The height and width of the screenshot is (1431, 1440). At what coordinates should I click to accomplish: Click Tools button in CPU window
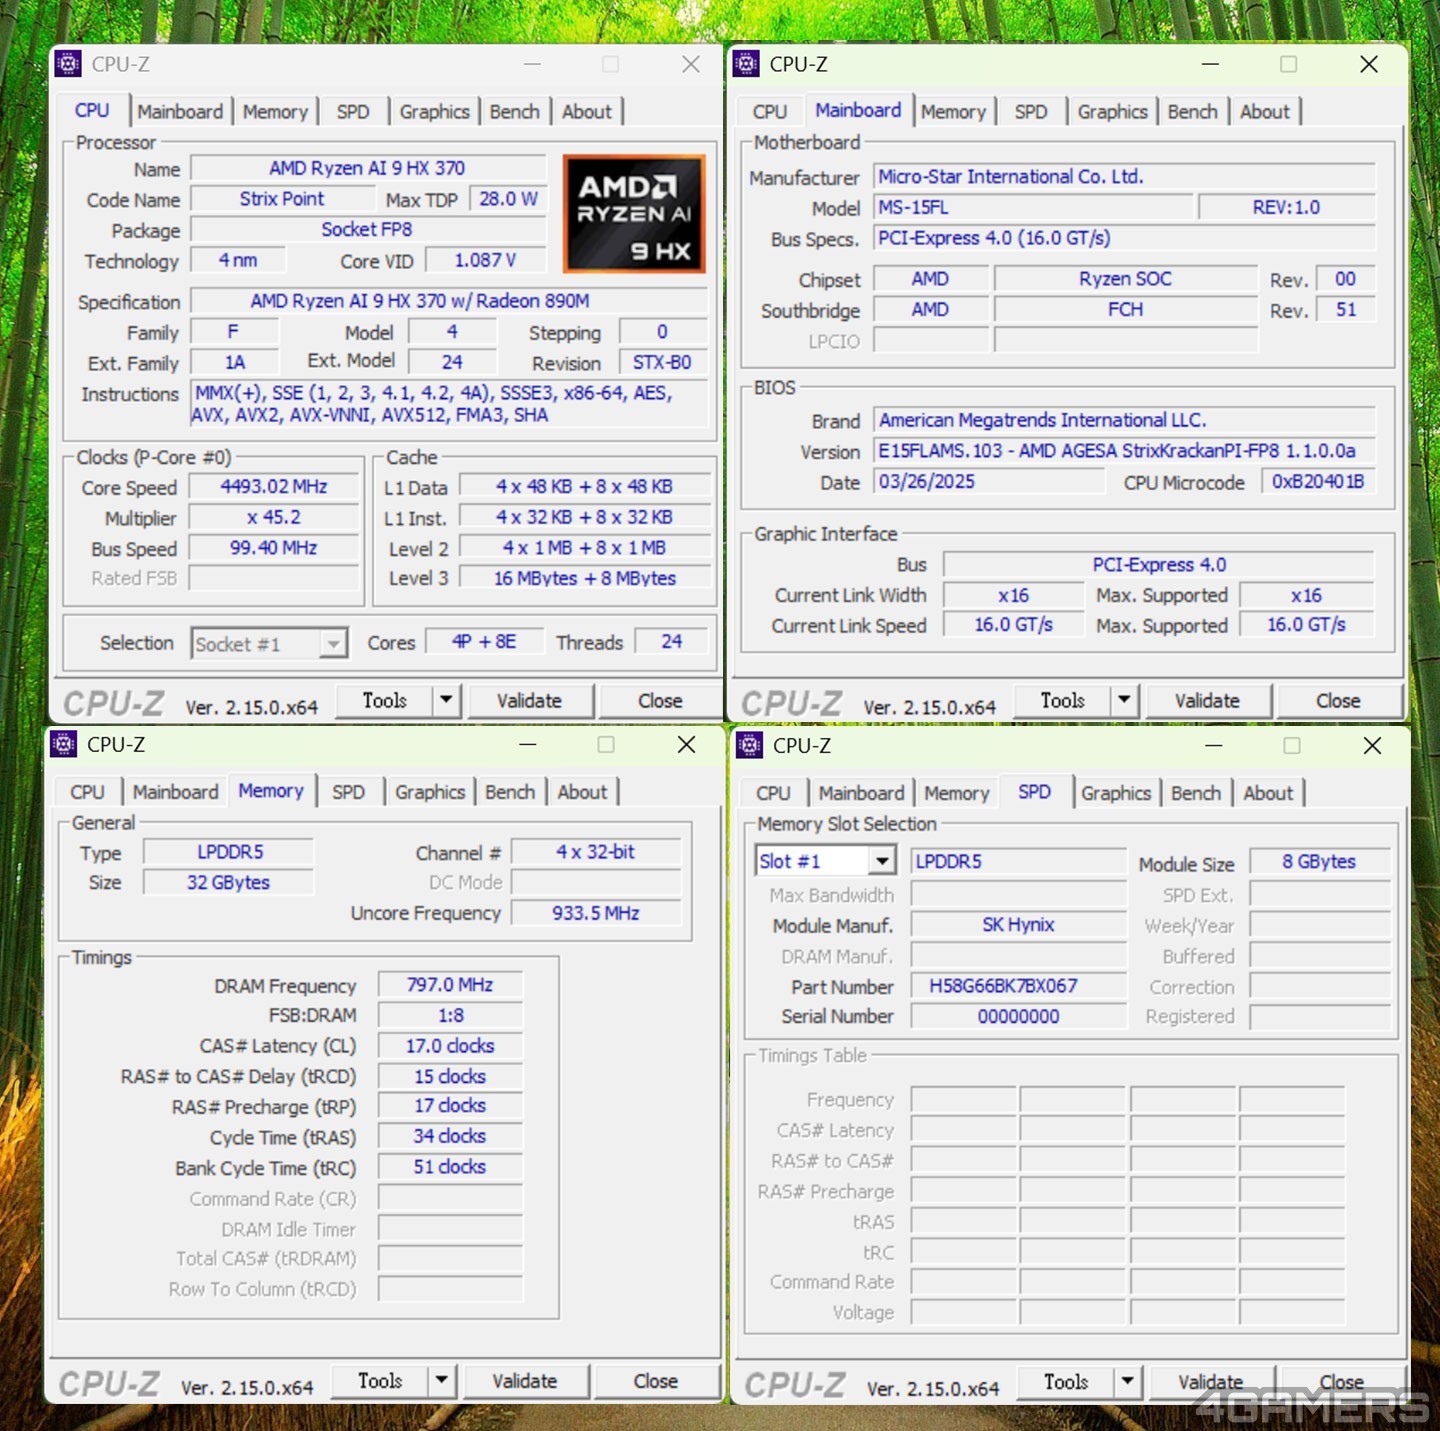point(385,700)
